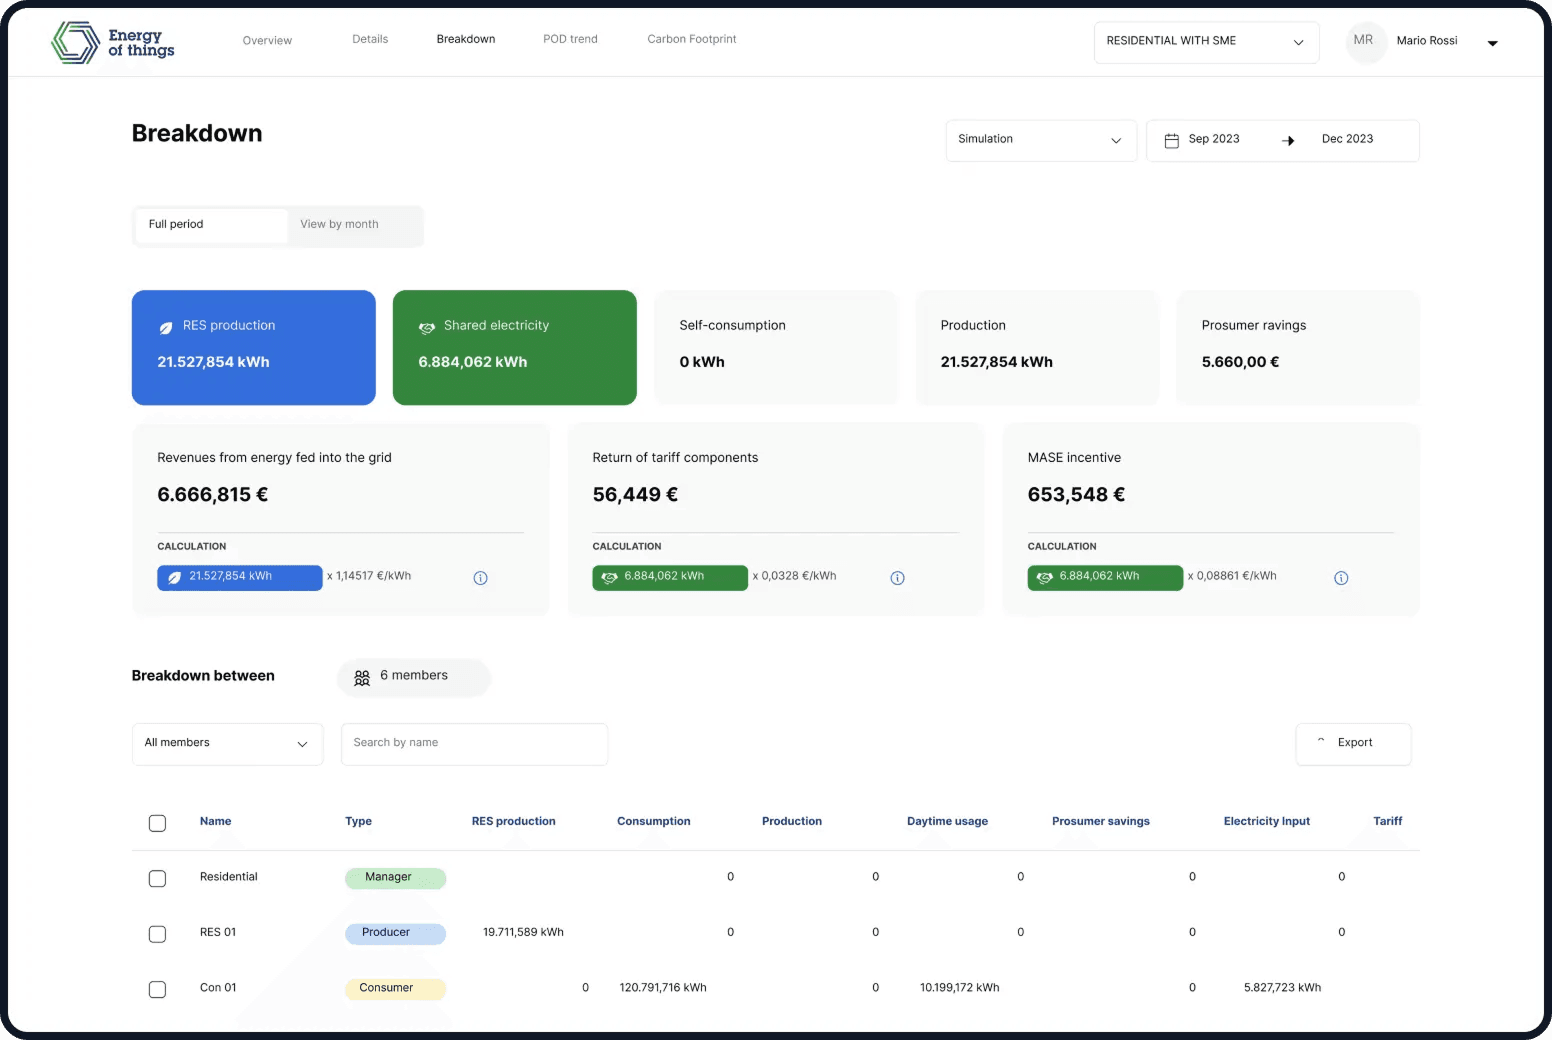1552x1040 pixels.
Task: Open the Simulation dropdown
Action: coord(1040,140)
